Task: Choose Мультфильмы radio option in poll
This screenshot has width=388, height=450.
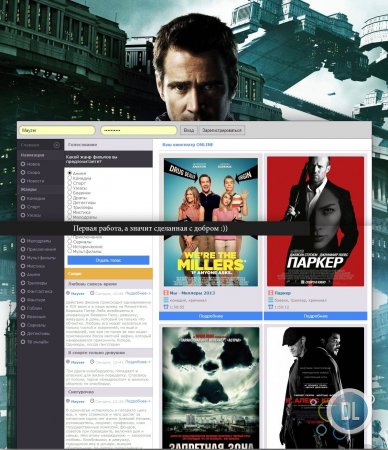Action: click(70, 251)
